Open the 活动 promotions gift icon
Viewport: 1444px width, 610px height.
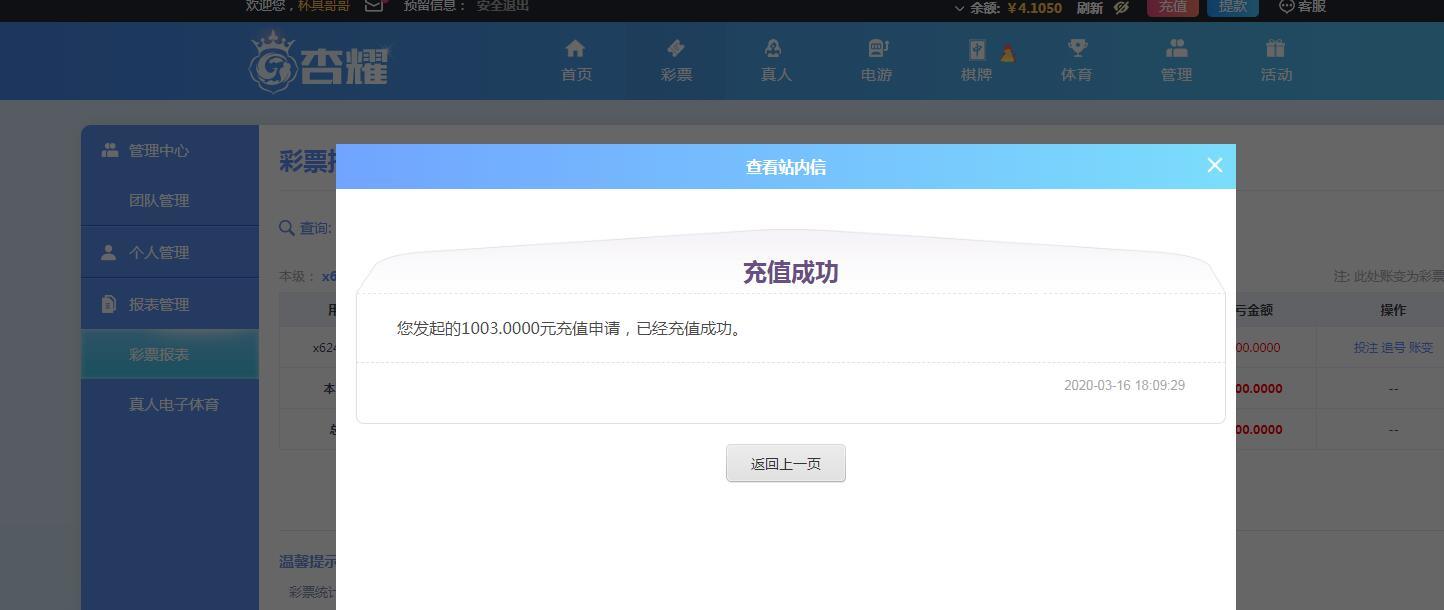click(1275, 49)
